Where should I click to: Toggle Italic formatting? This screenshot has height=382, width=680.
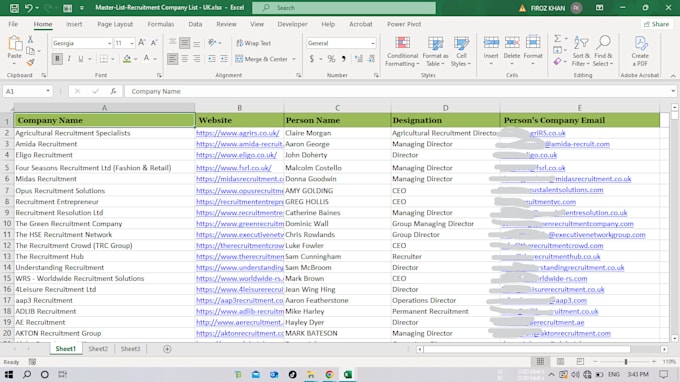pyautogui.click(x=69, y=59)
